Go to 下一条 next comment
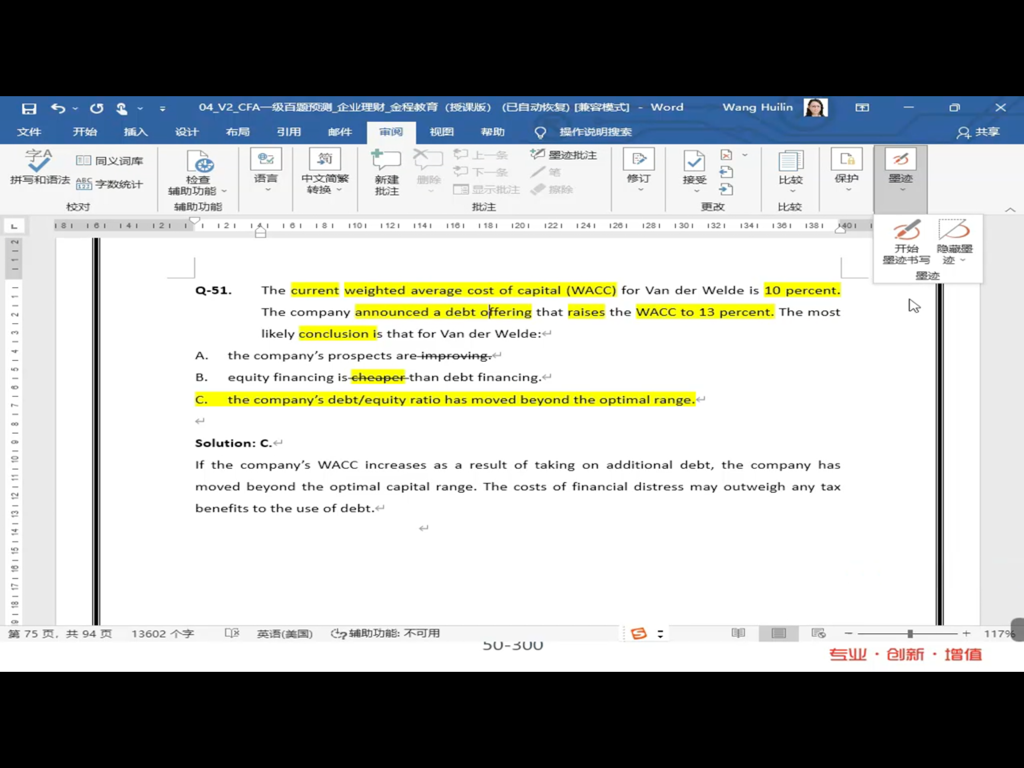 (x=481, y=172)
